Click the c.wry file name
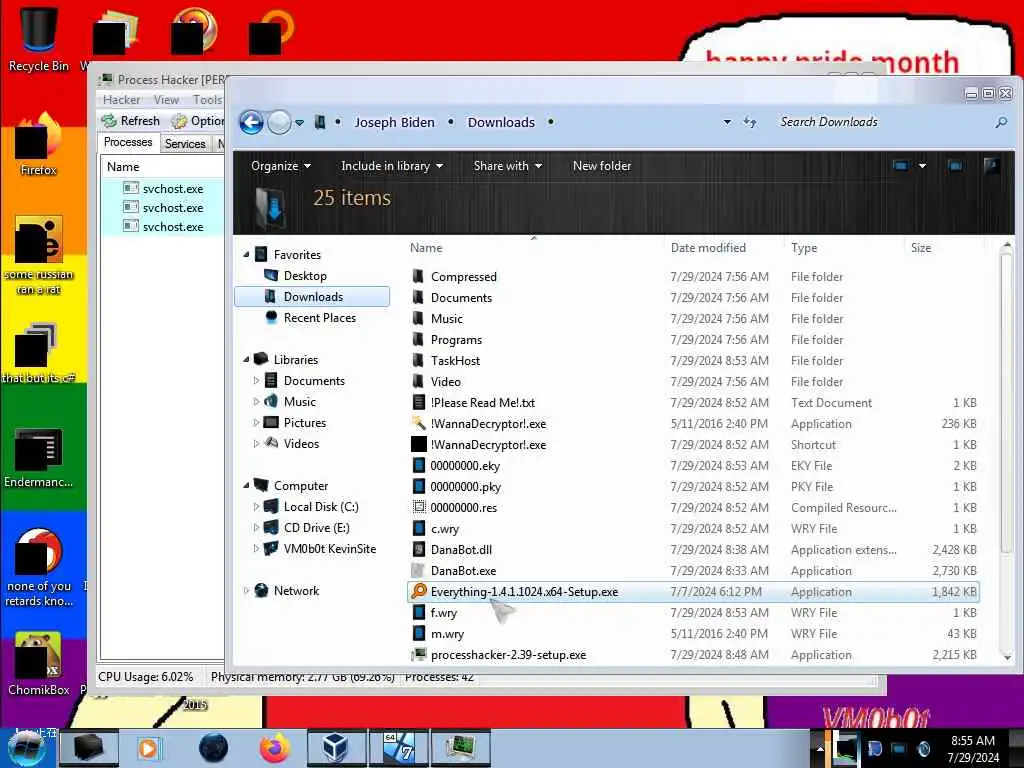The image size is (1024, 768). 445,528
